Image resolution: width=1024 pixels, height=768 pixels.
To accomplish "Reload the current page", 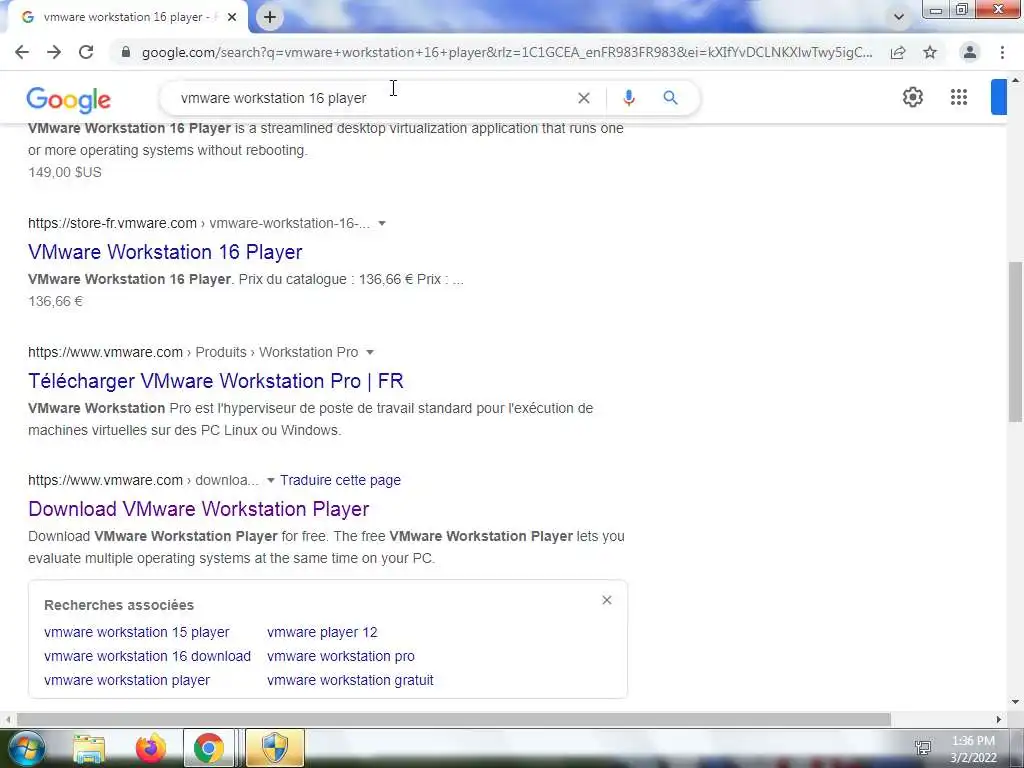I will tap(86, 52).
